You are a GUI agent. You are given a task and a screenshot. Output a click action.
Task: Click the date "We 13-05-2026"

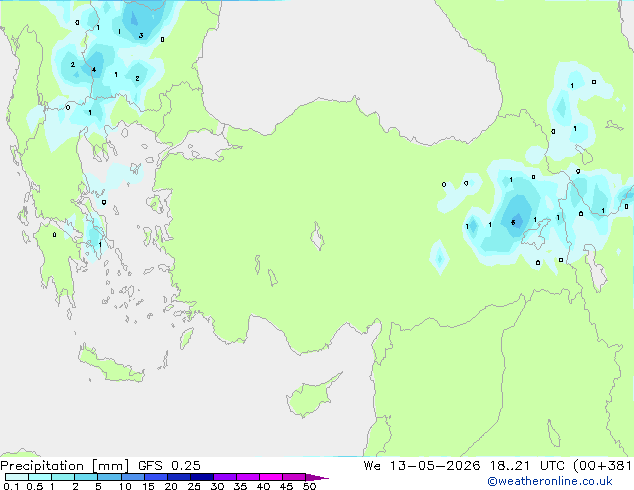pos(422,466)
